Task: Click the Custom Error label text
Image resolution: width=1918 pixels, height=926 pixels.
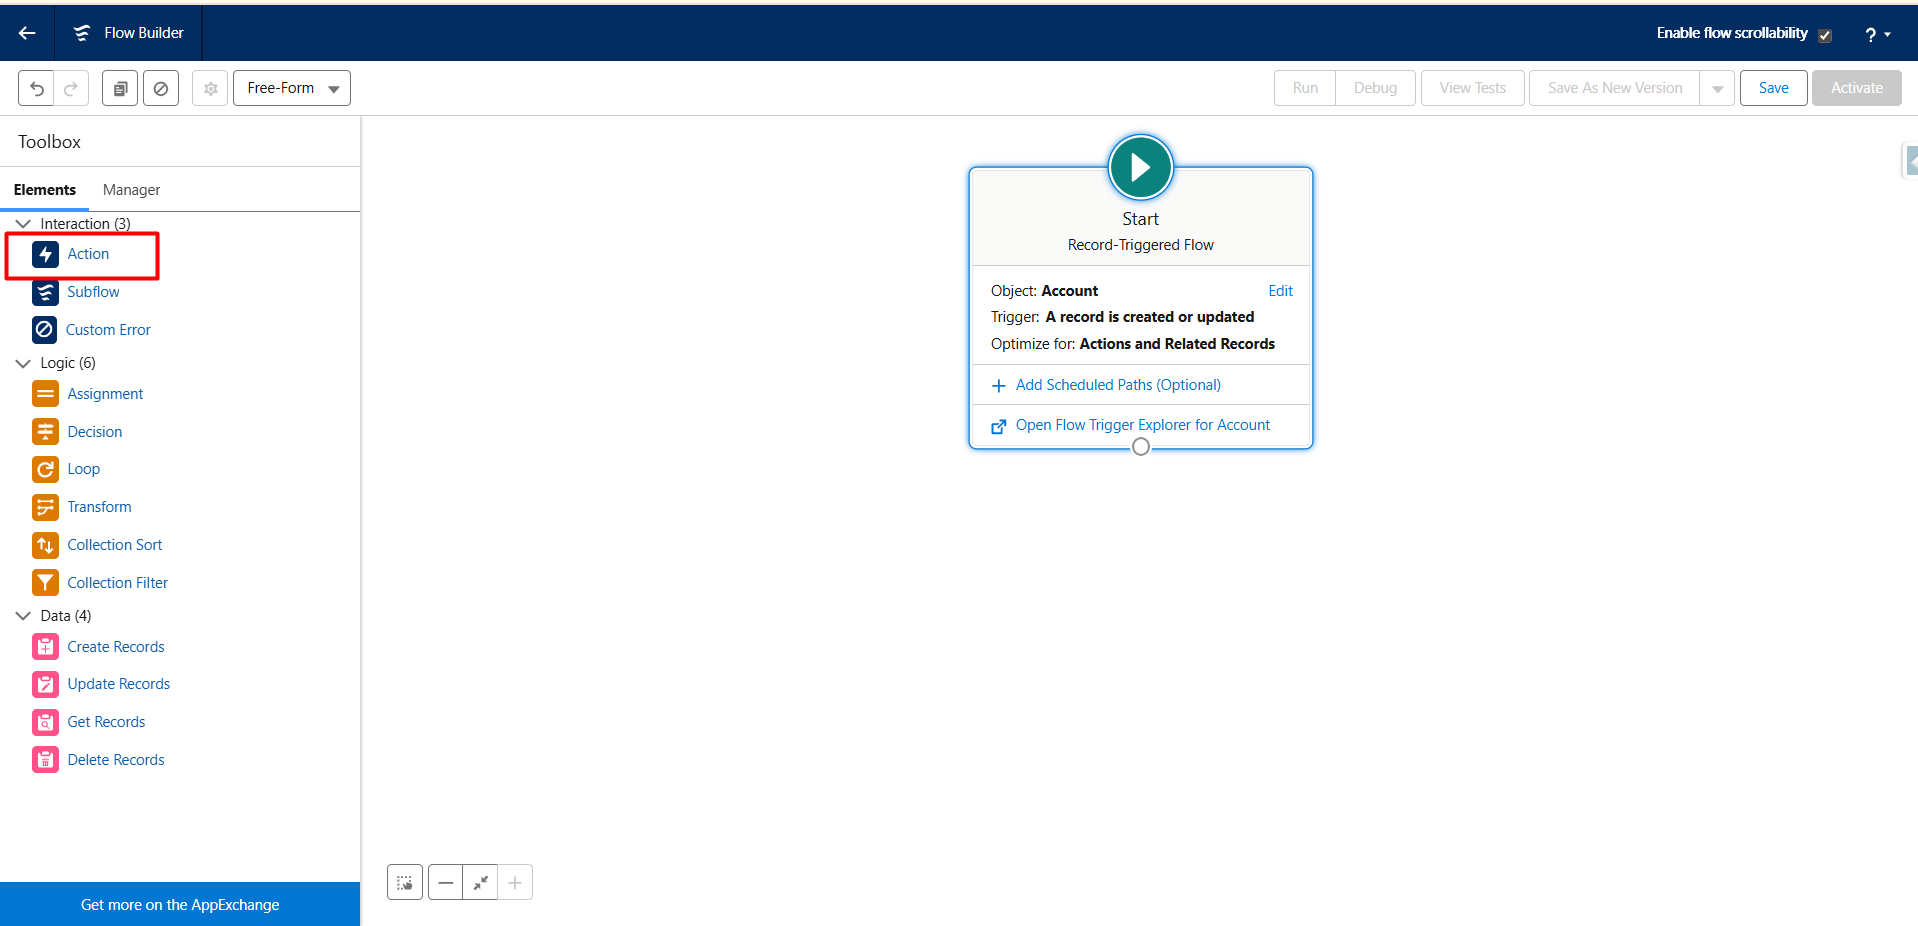Action: point(108,330)
